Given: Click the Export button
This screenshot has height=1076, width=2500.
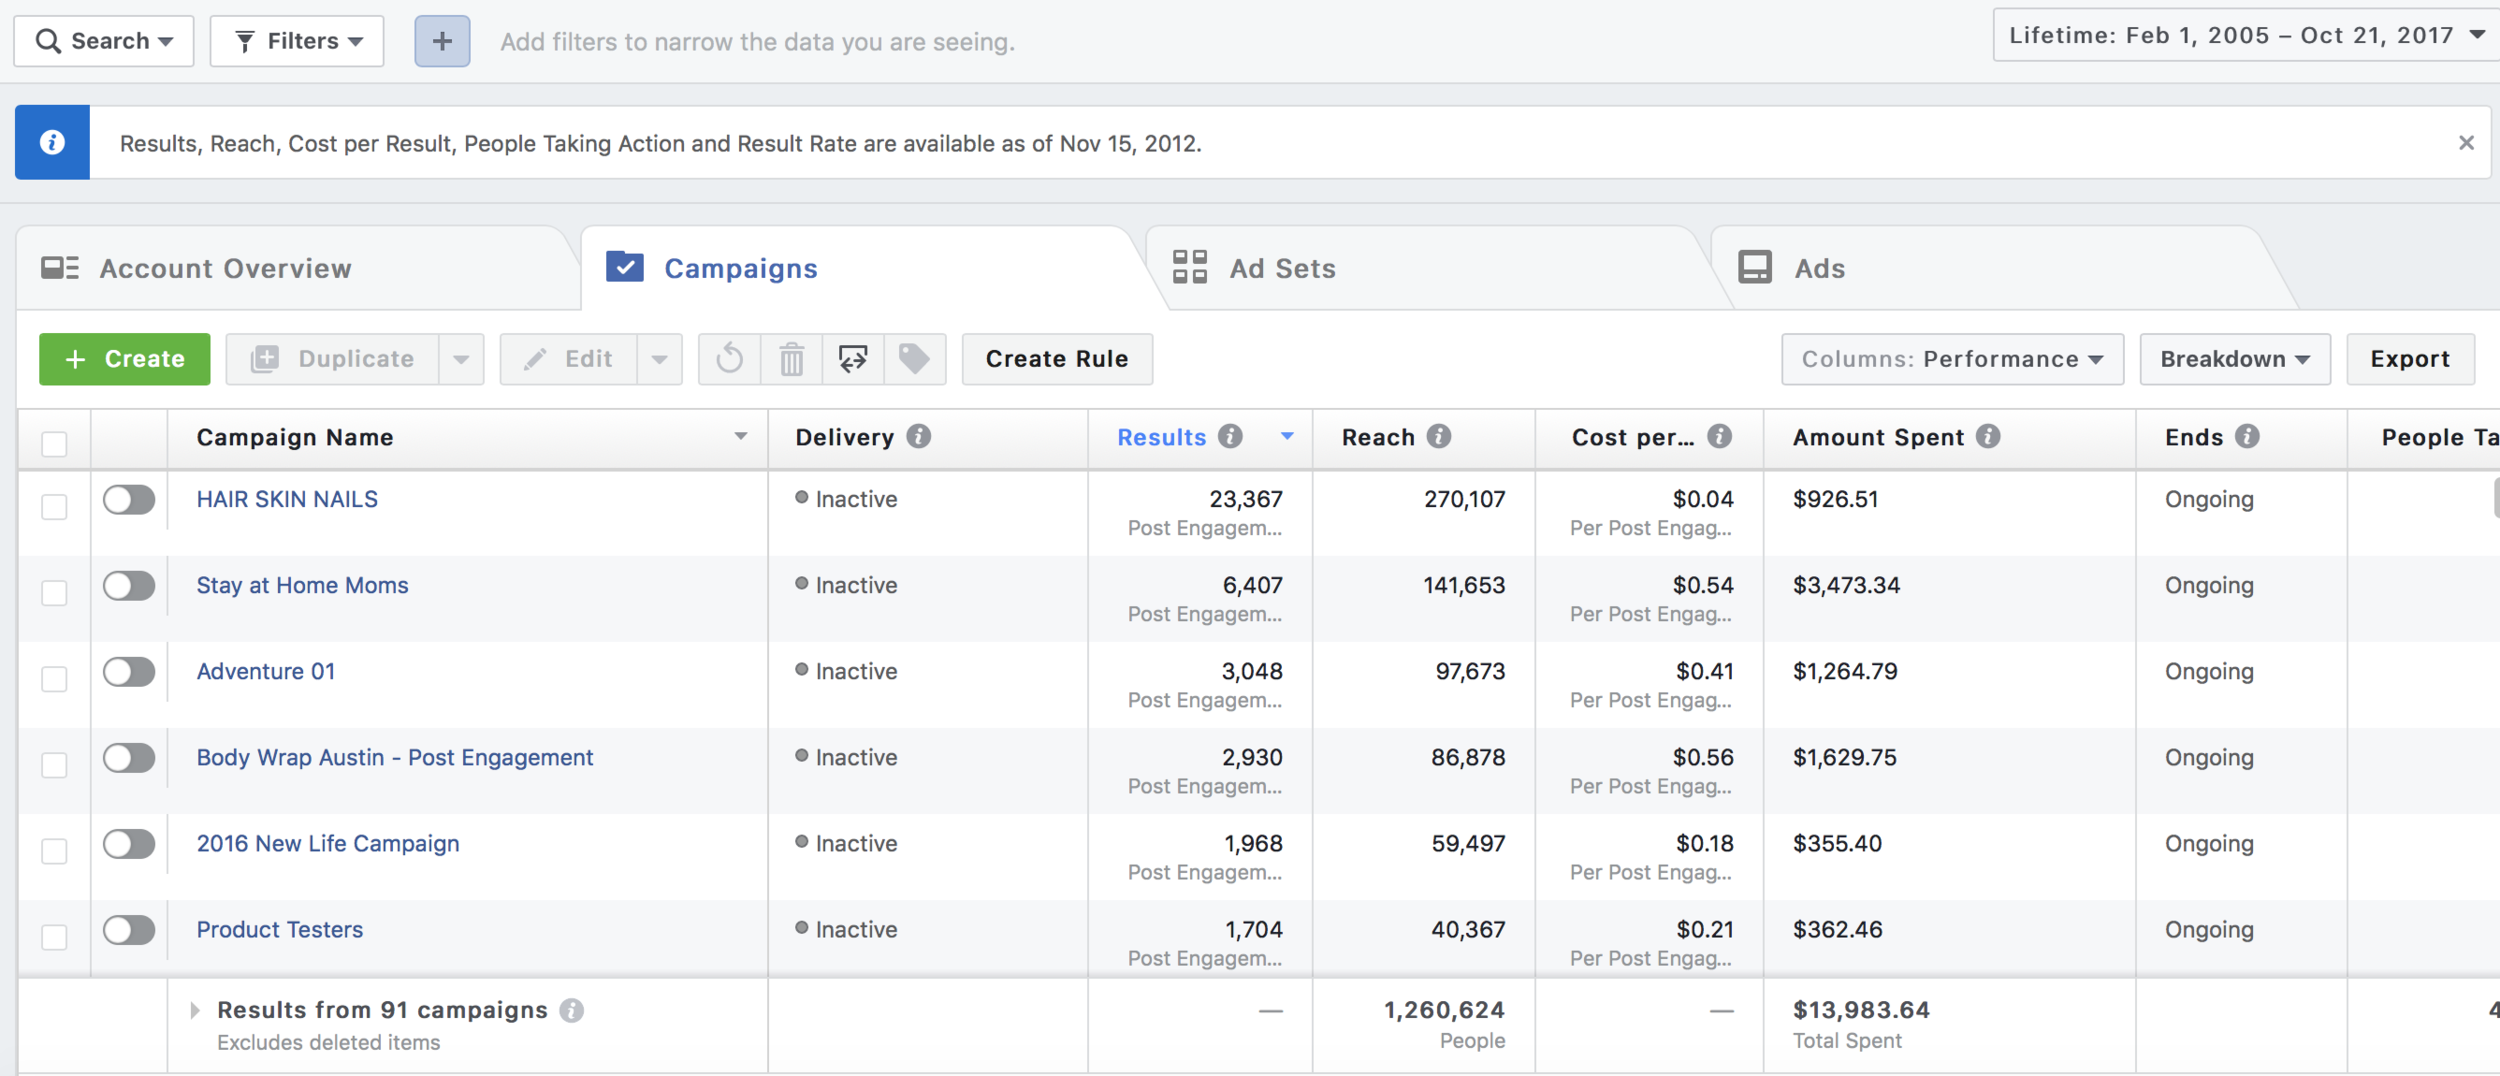Looking at the screenshot, I should (x=2410, y=359).
